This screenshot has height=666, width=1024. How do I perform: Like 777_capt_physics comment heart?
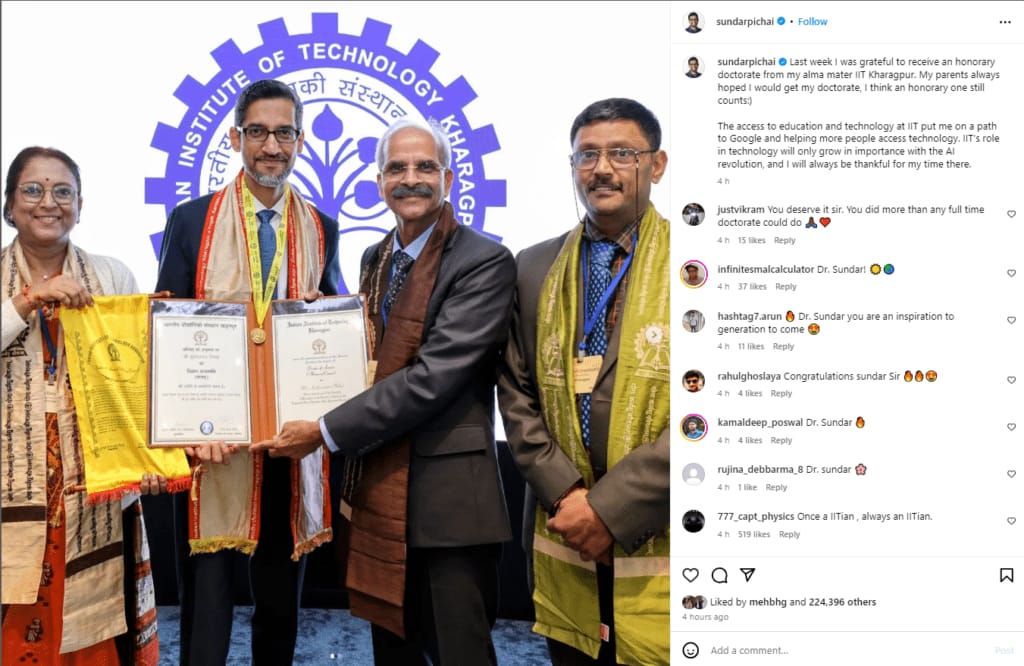(1011, 521)
